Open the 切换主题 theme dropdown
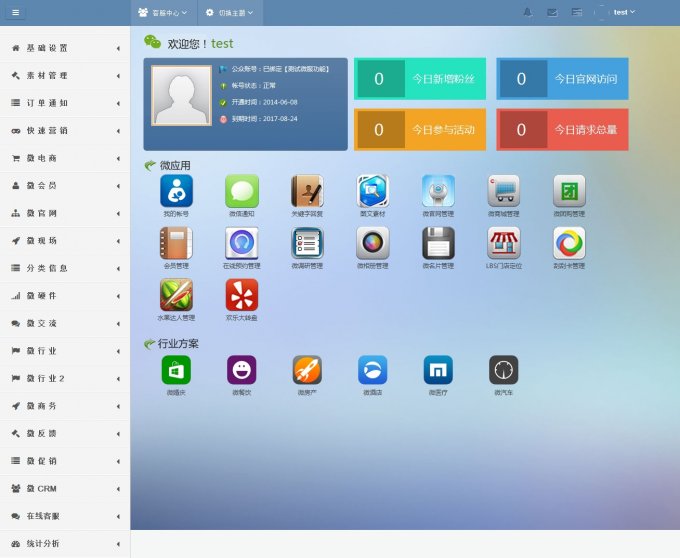This screenshot has height=558, width=680. [228, 12]
